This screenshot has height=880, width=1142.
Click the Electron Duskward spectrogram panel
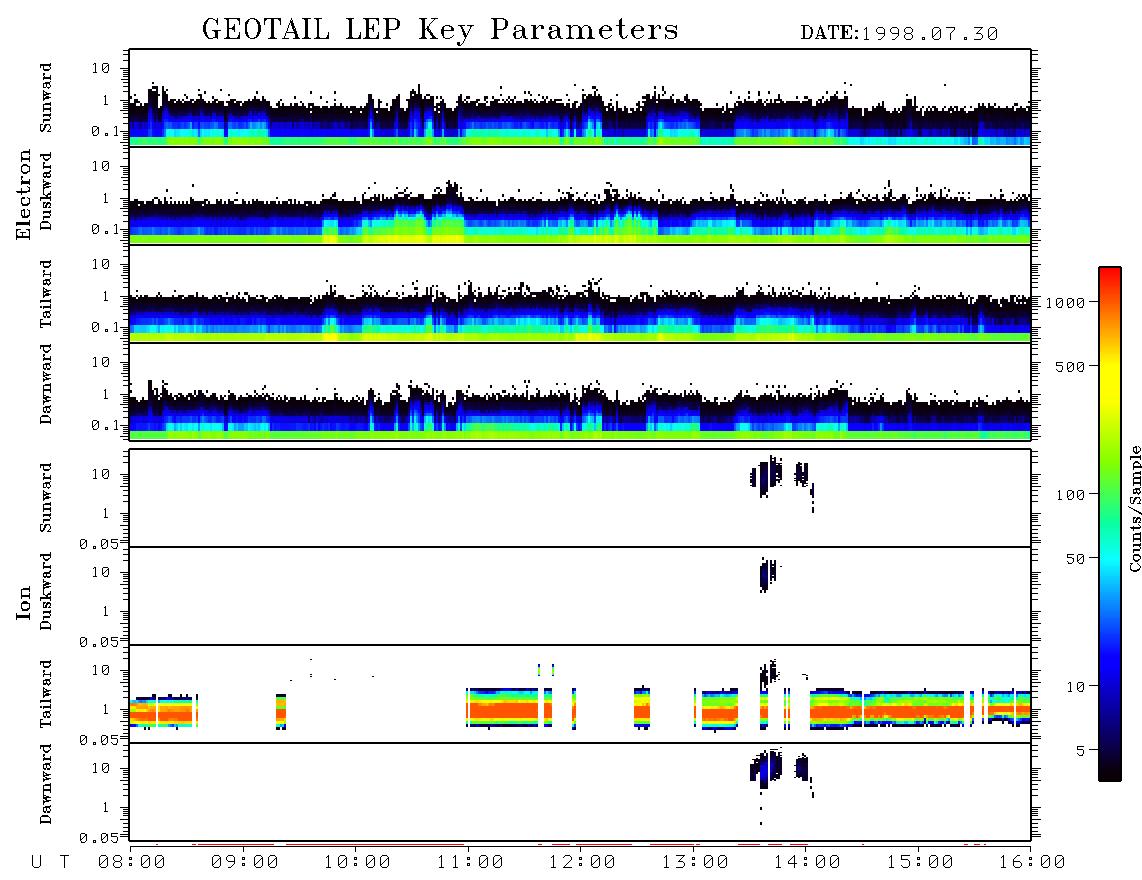[580, 195]
